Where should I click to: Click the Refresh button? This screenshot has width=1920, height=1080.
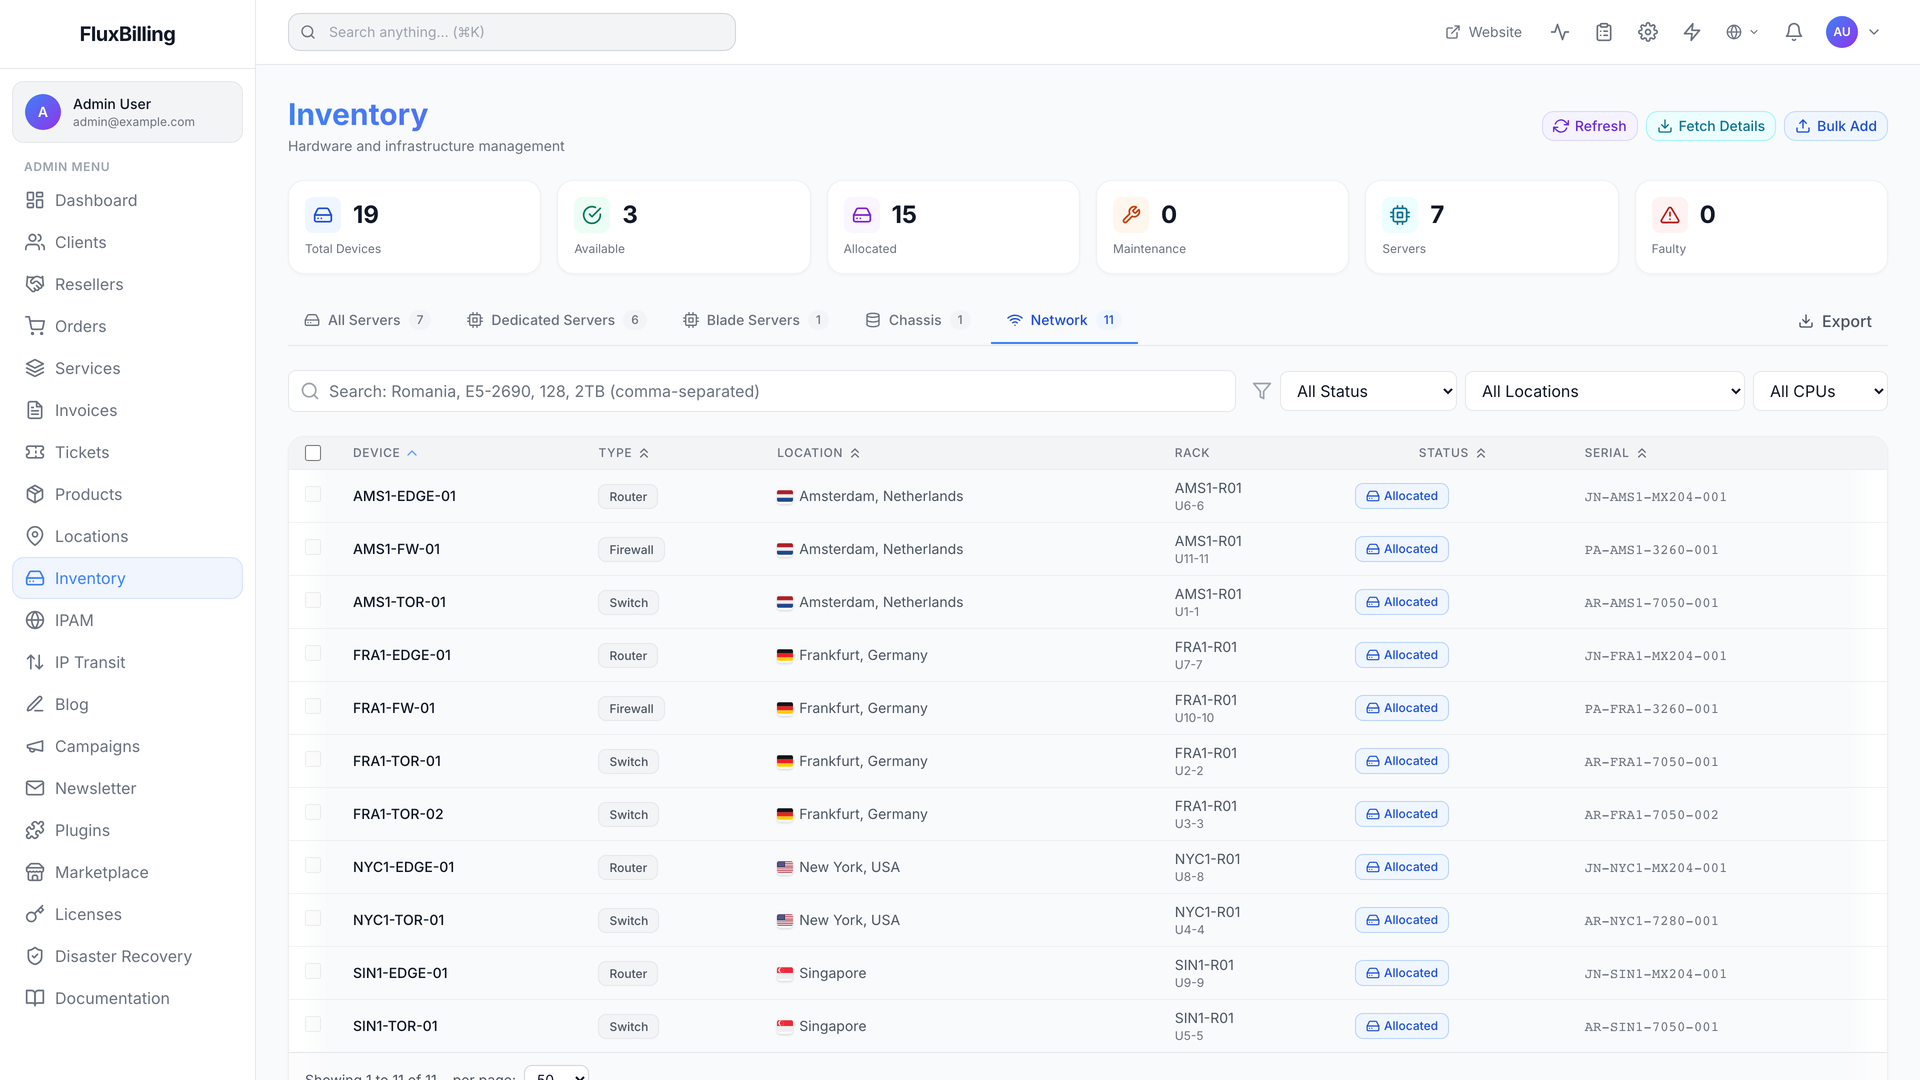click(1589, 126)
